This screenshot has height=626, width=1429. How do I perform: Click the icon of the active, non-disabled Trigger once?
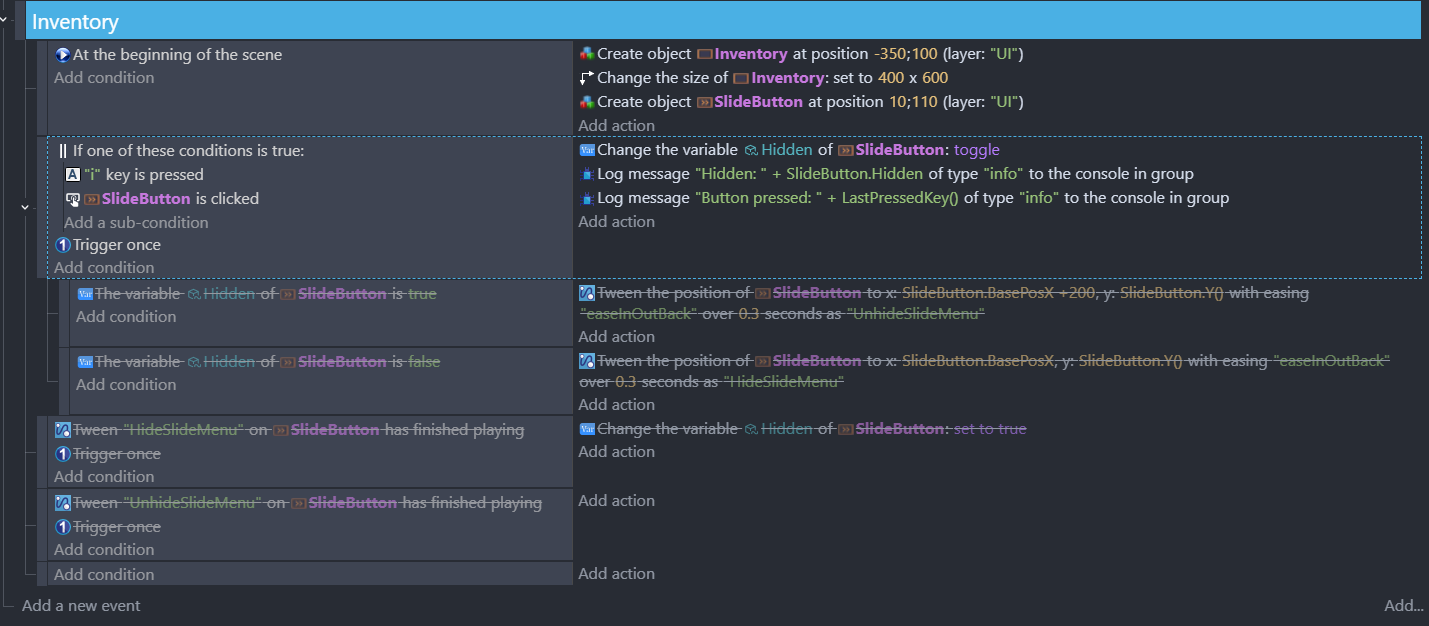pos(62,245)
